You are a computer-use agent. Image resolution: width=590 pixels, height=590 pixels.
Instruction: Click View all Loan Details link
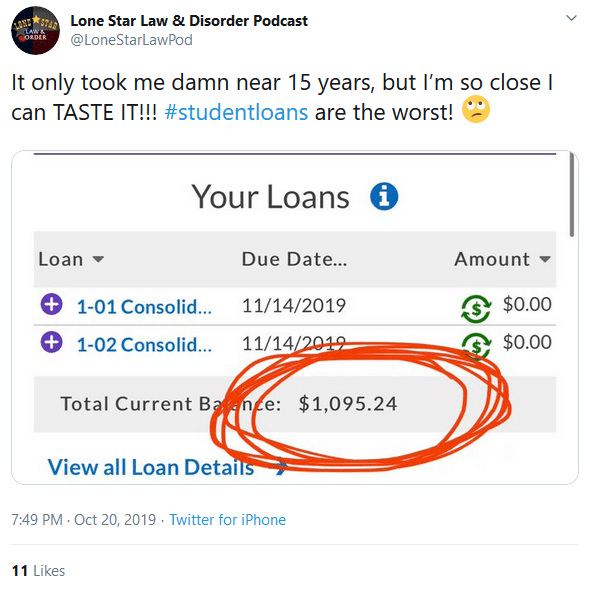[167, 467]
